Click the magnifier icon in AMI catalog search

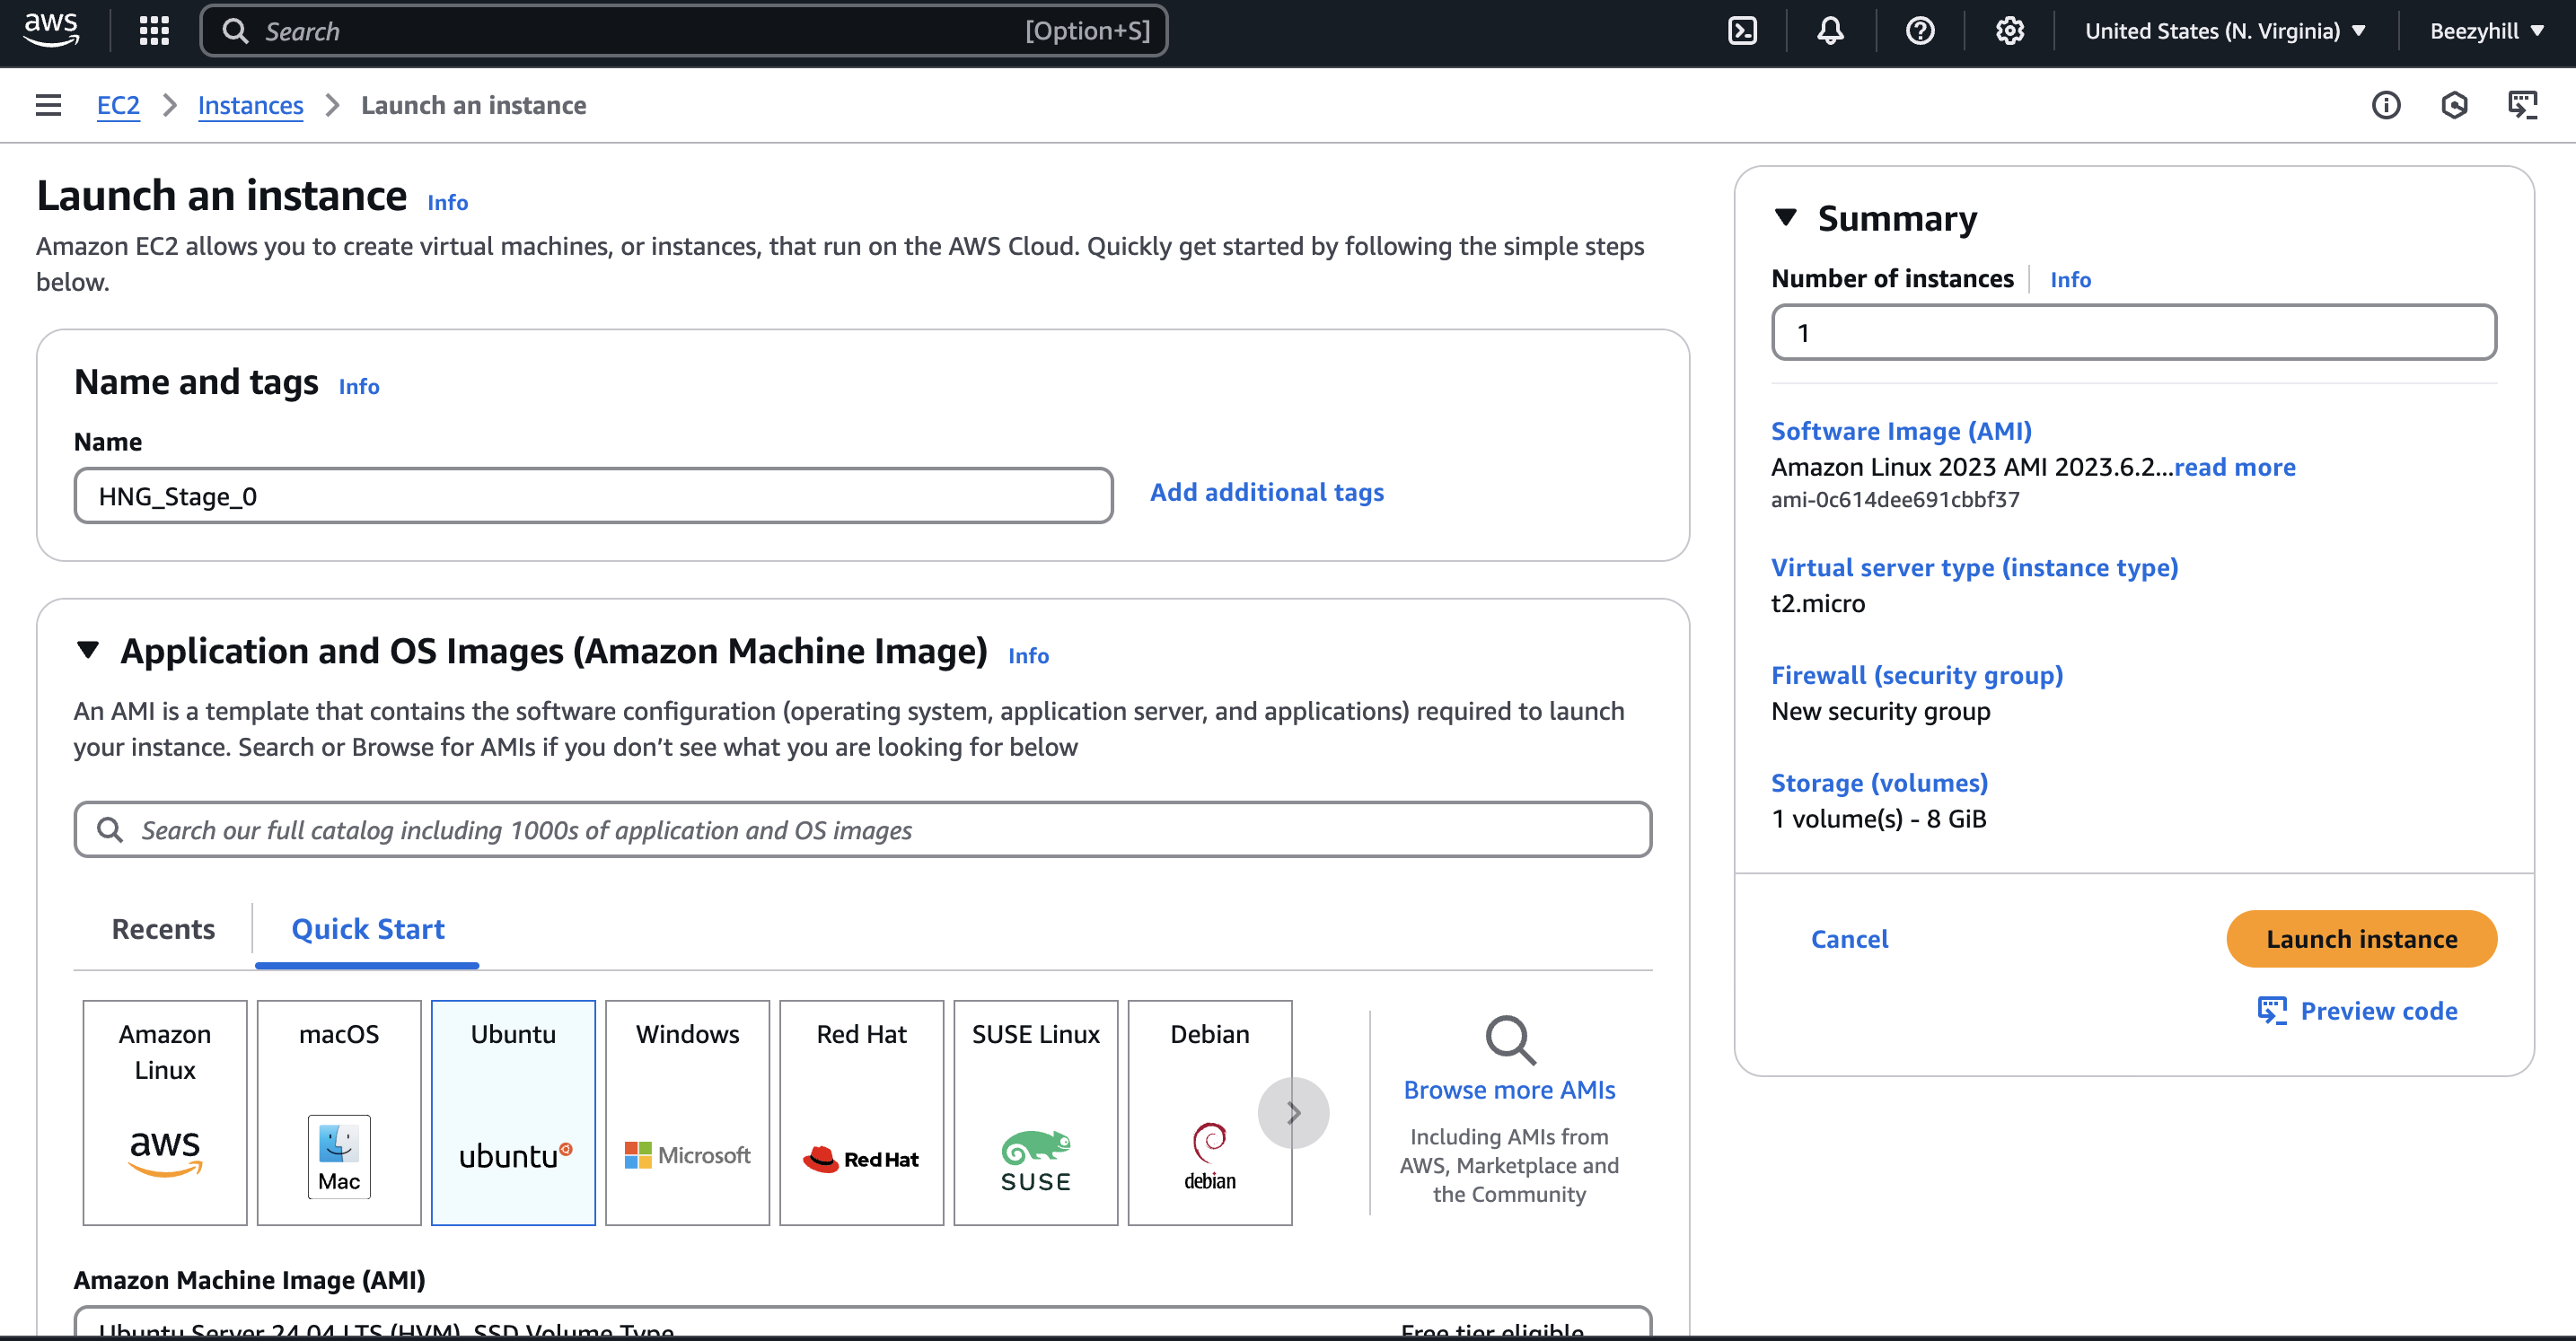point(110,830)
